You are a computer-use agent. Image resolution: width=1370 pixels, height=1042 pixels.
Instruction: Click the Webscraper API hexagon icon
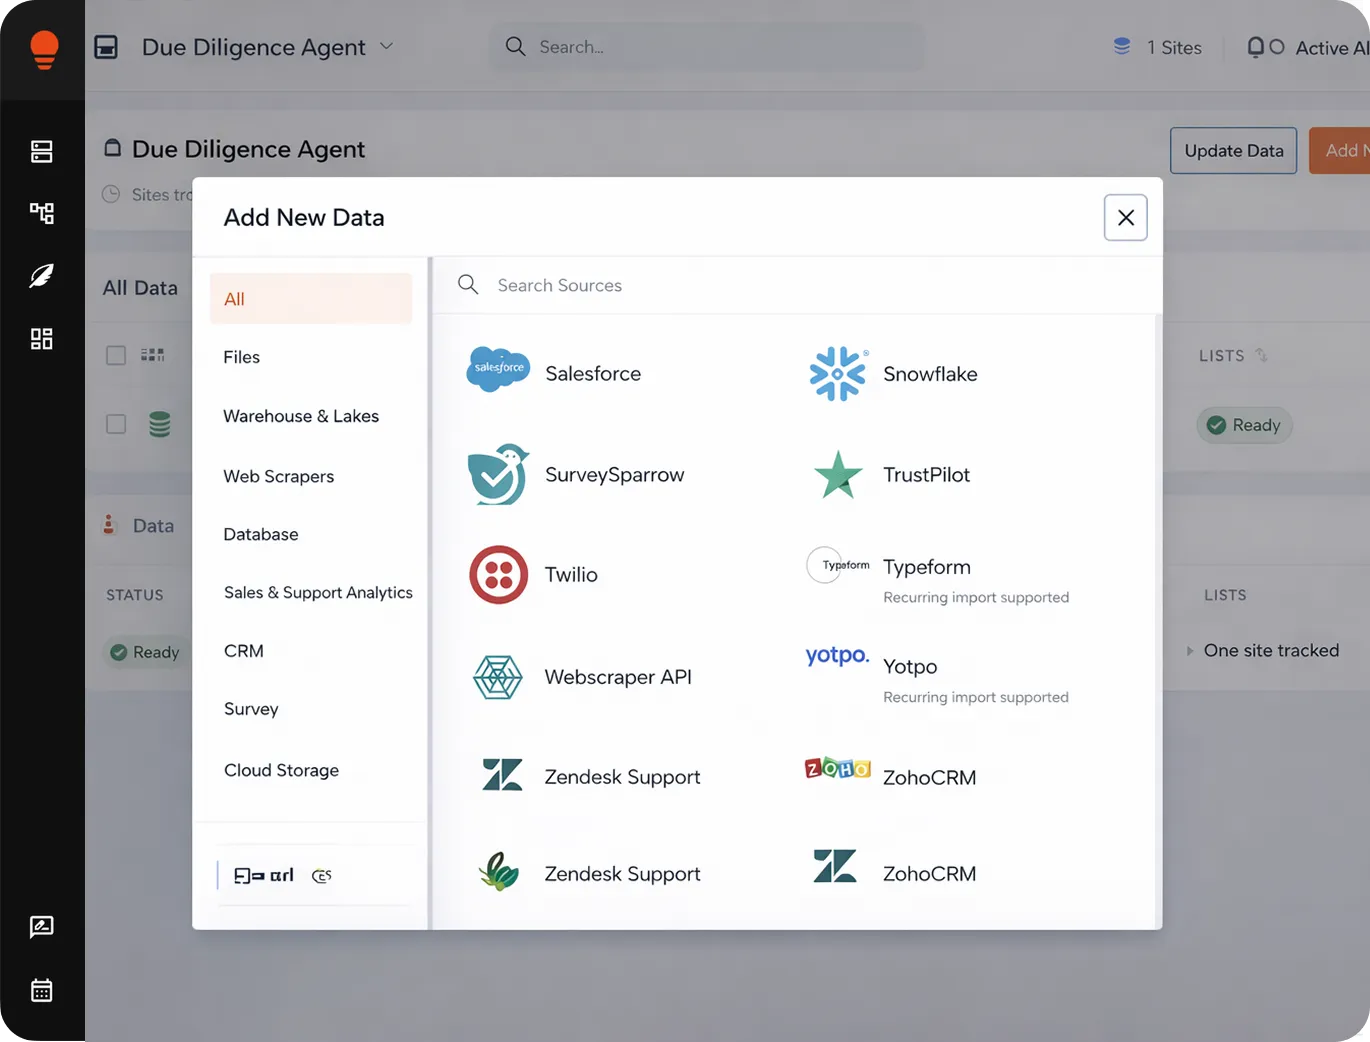498,677
